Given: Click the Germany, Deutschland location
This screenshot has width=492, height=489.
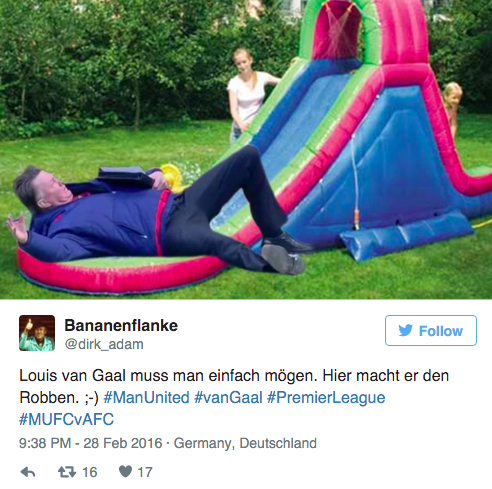Looking at the screenshot, I should point(245,443).
